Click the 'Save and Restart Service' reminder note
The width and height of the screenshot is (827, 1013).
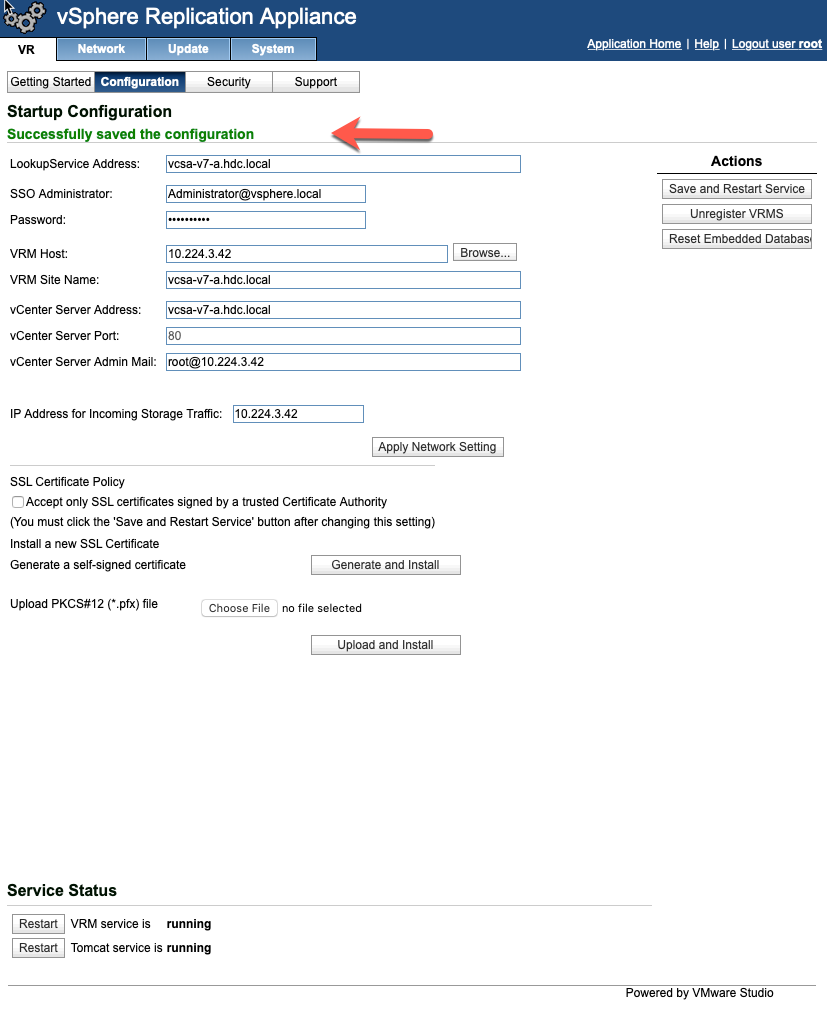pos(222,522)
